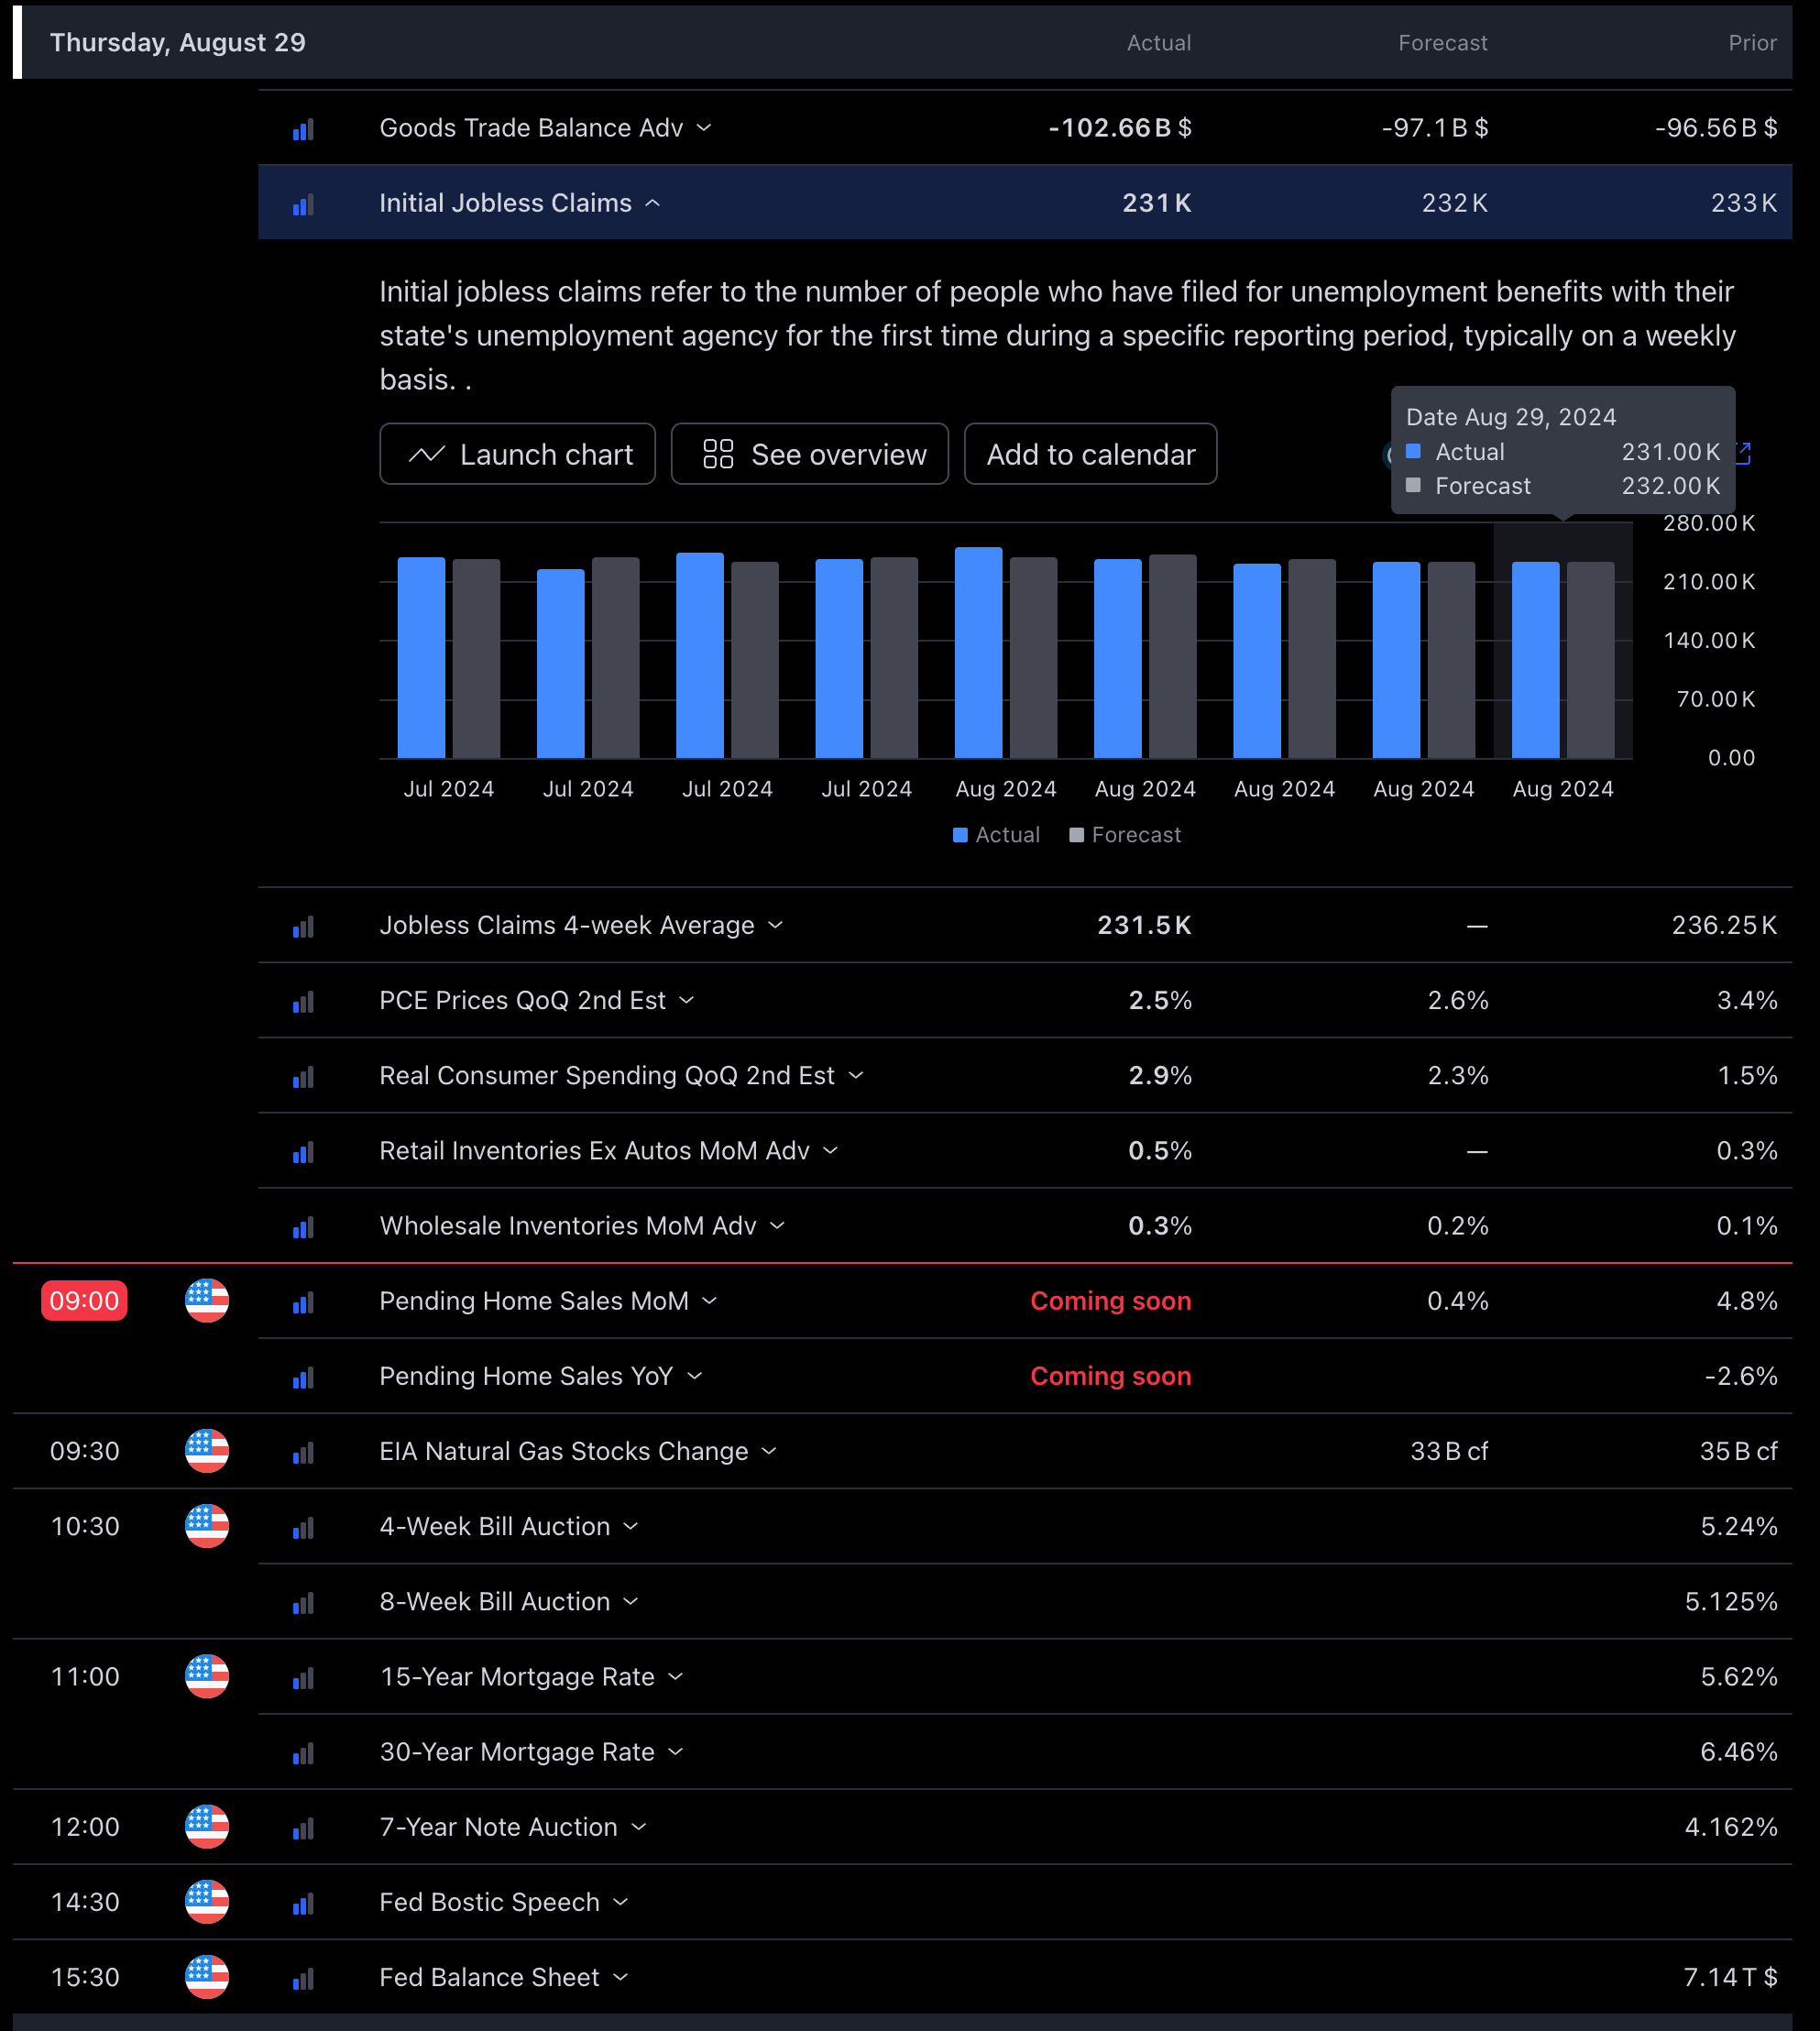This screenshot has width=1820, height=2031.
Task: Expand Goods Trade Balance Adv details
Action: click(x=704, y=128)
